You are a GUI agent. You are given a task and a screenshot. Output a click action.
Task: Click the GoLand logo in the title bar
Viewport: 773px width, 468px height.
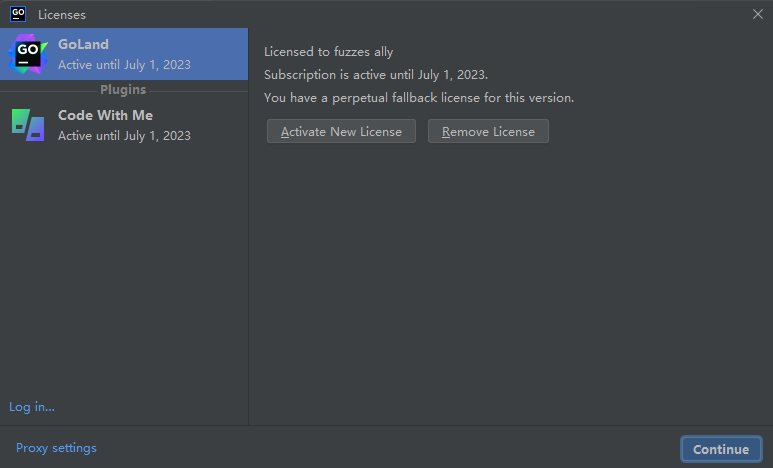pyautogui.click(x=18, y=14)
